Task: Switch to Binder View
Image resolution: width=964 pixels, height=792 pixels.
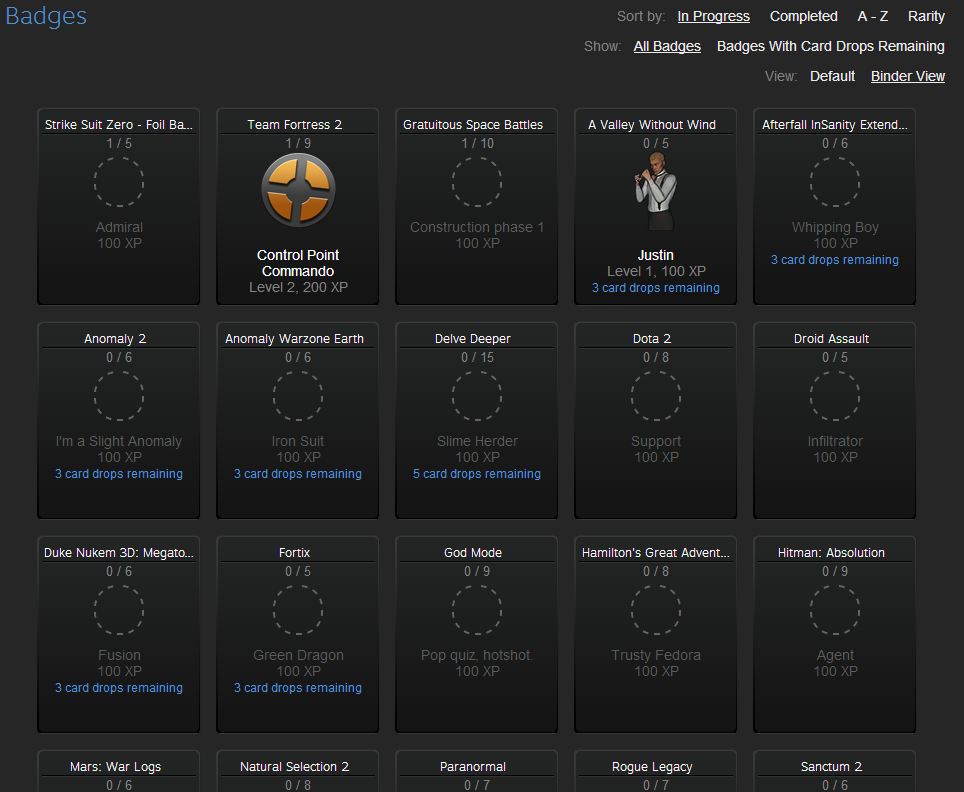Action: point(908,76)
